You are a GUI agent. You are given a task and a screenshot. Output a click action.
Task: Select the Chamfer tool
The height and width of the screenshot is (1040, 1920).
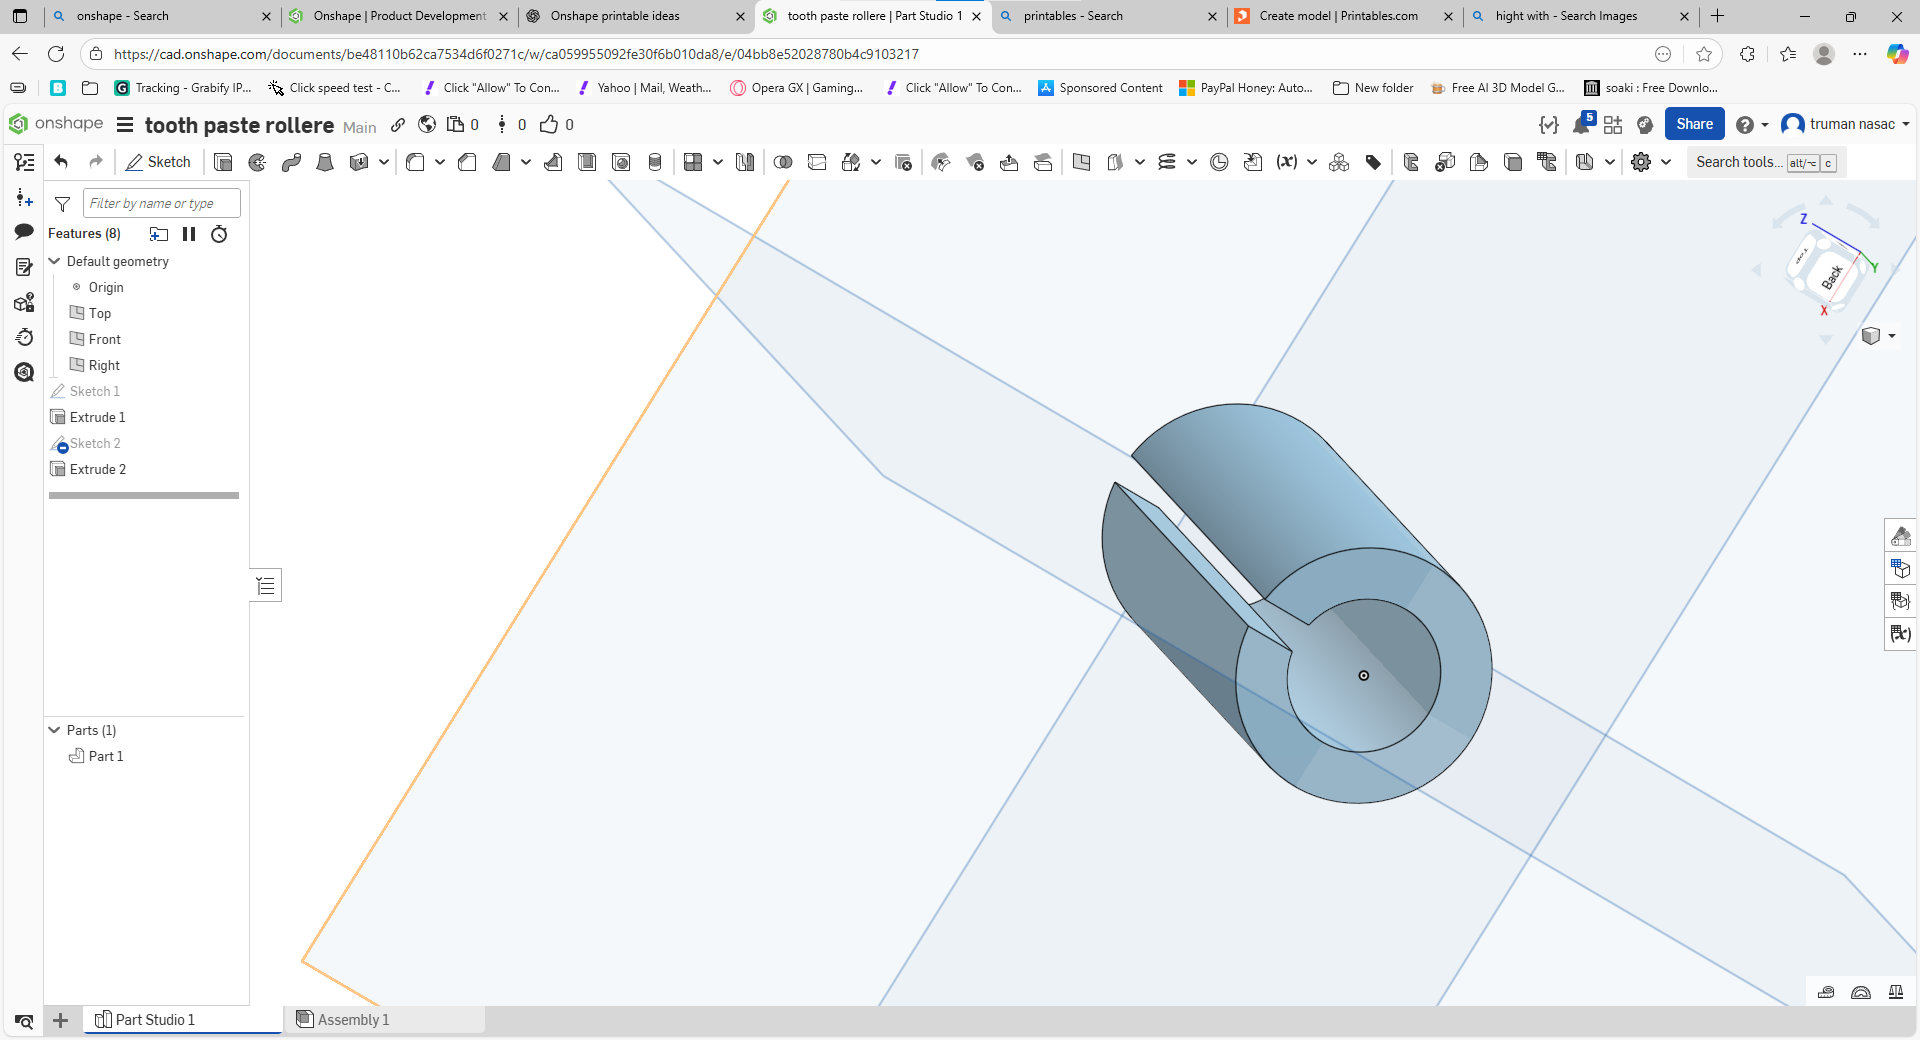click(467, 162)
